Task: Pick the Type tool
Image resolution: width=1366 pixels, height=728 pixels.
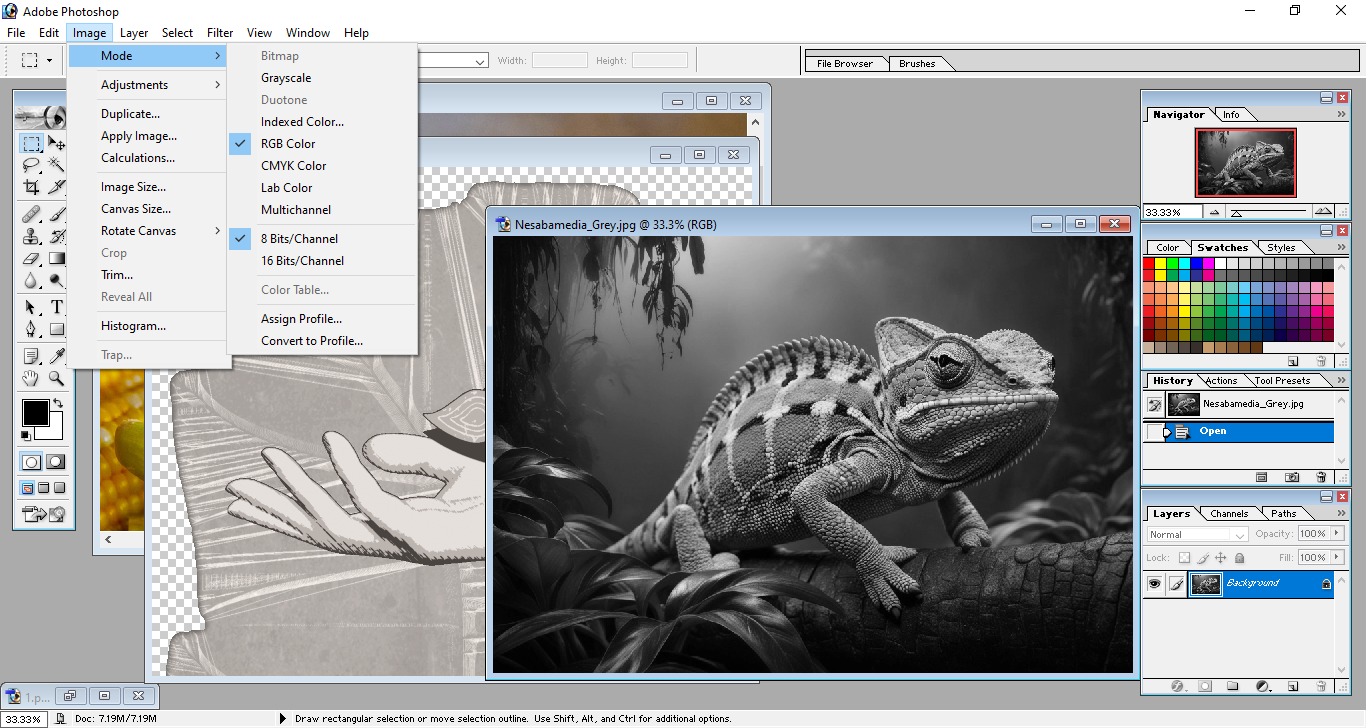Action: coord(57,307)
